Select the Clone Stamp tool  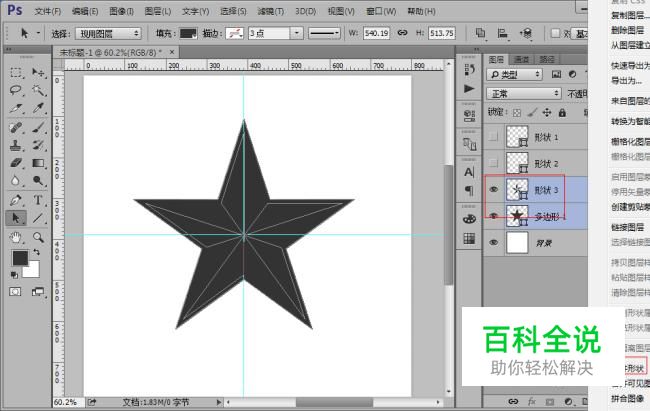tap(16, 145)
